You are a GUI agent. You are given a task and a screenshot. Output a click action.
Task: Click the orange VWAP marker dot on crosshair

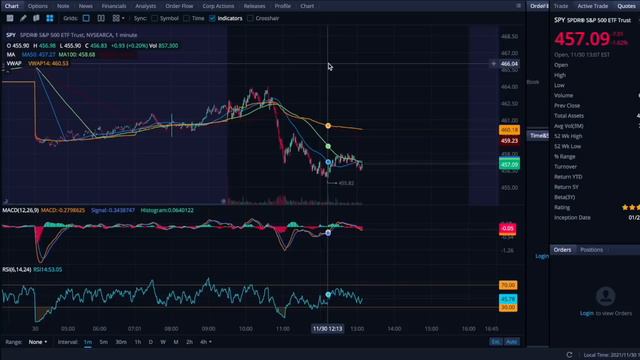(x=328, y=126)
